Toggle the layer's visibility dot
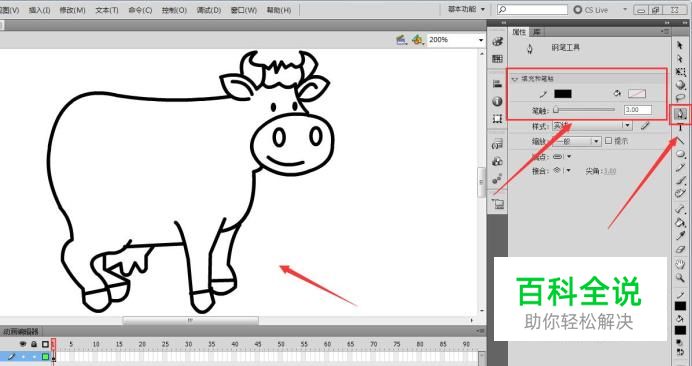Image resolution: width=692 pixels, height=366 pixels. 23,356
